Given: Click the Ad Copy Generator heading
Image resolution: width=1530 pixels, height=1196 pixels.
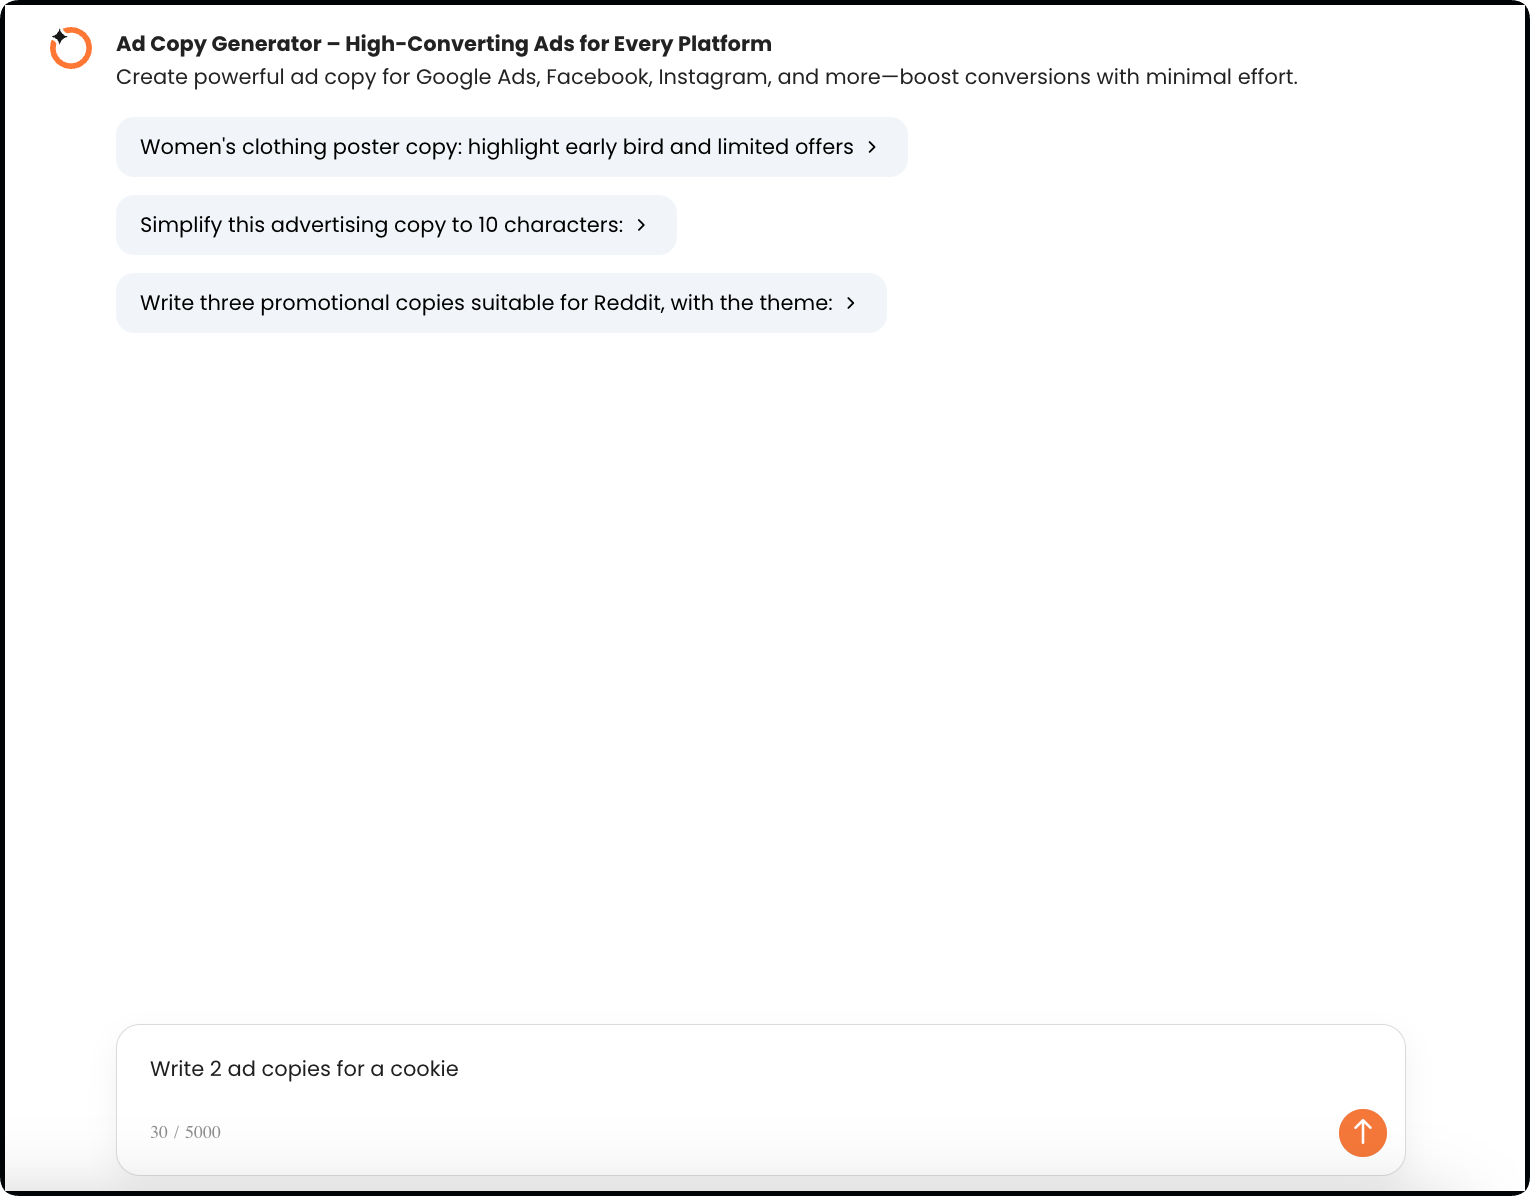Looking at the screenshot, I should (x=444, y=44).
